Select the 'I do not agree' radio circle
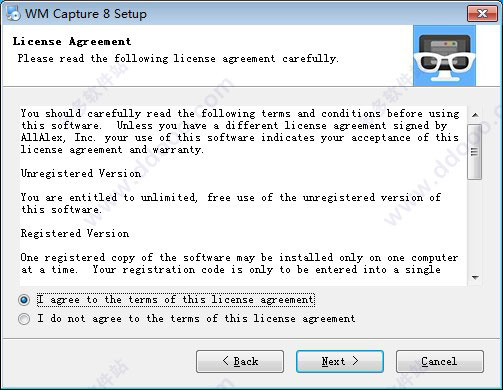Screen dimensions: 503x390 coord(24,319)
